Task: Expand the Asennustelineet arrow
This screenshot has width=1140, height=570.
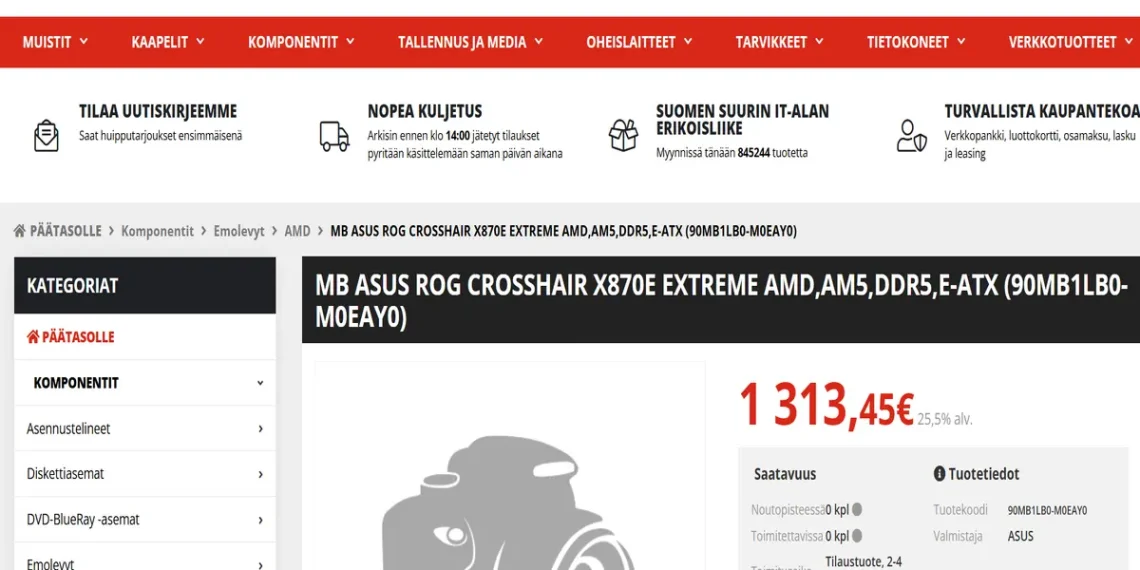Action: (x=260, y=429)
